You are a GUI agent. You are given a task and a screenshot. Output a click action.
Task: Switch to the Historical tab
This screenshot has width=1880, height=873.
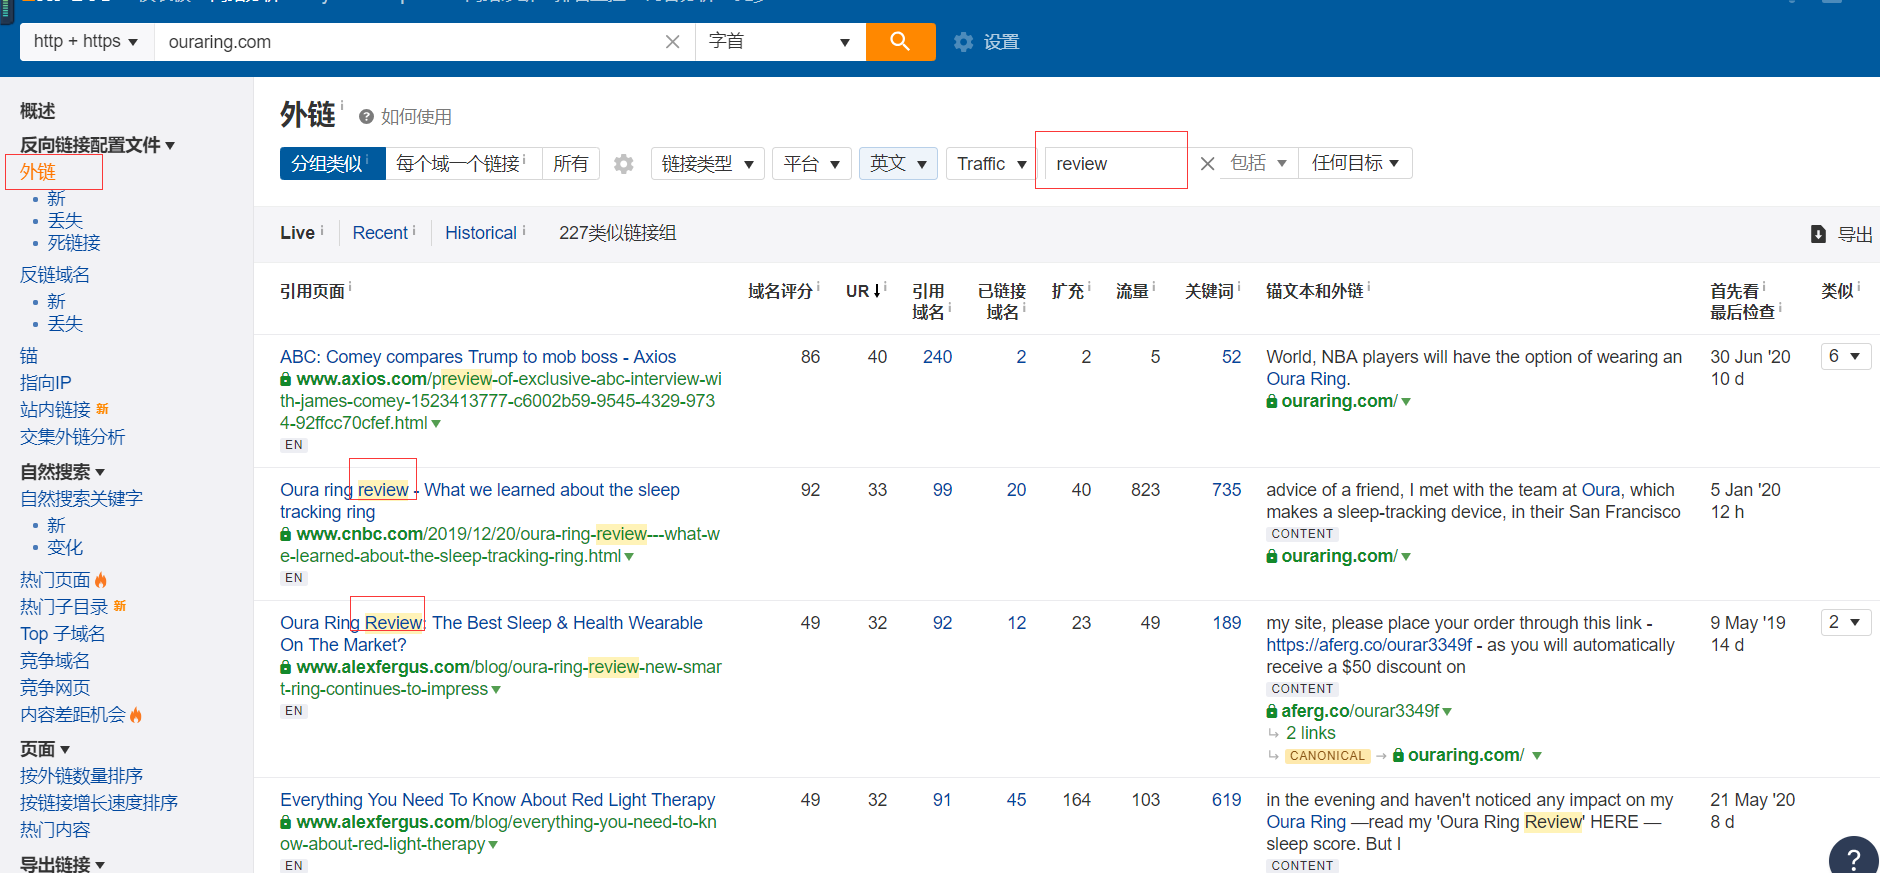pyautogui.click(x=481, y=233)
